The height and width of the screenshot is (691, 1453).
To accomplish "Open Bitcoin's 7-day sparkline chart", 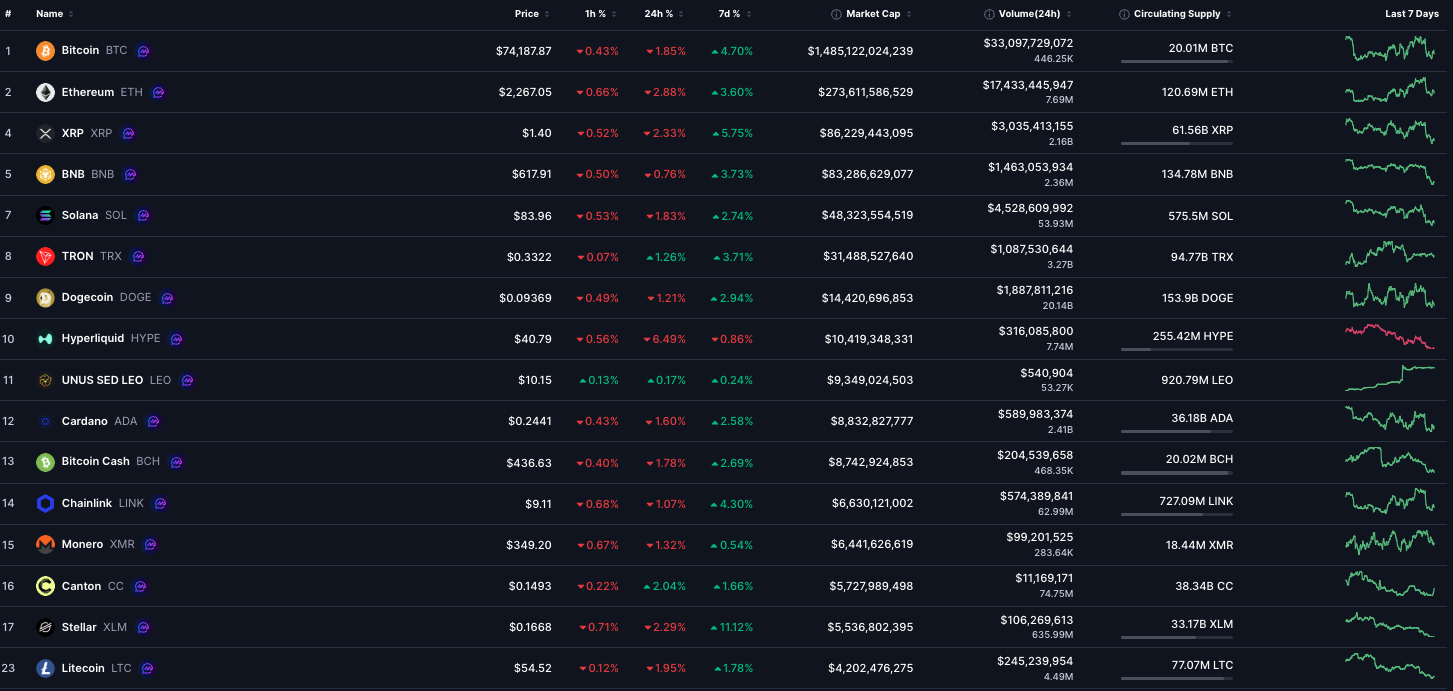I will 1390,49.
